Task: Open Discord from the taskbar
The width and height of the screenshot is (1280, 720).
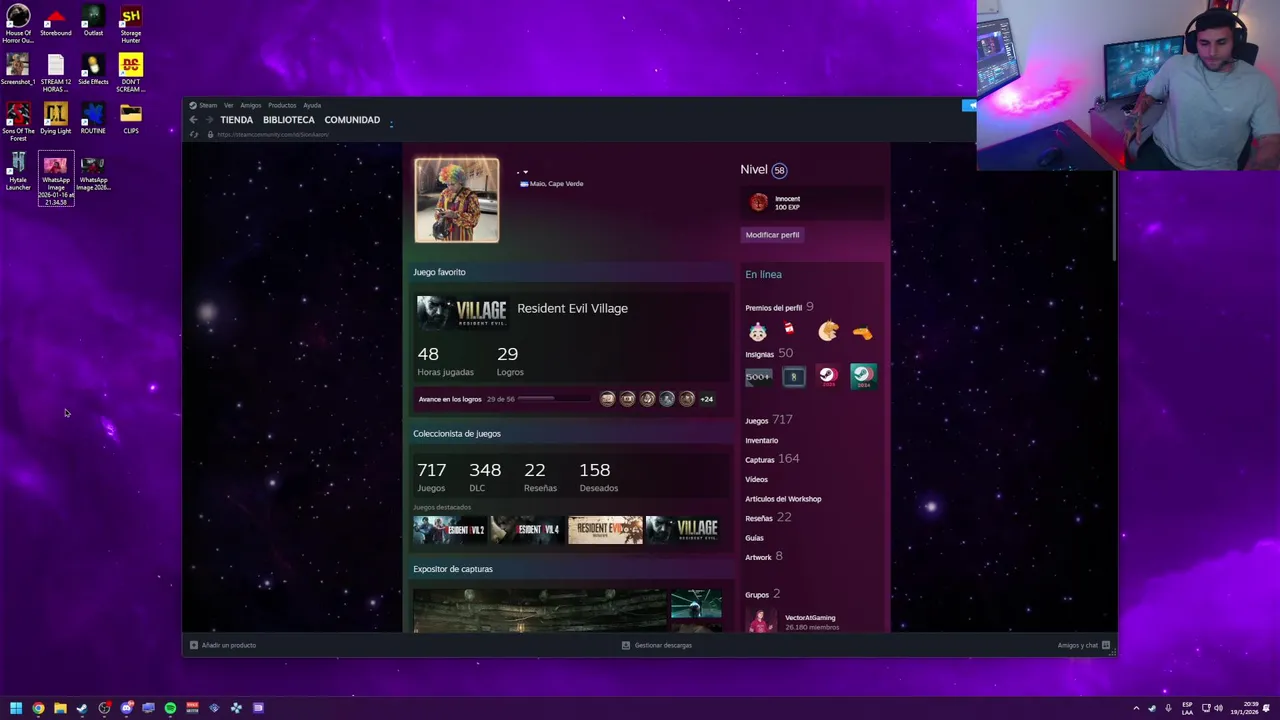Action: (x=126, y=708)
